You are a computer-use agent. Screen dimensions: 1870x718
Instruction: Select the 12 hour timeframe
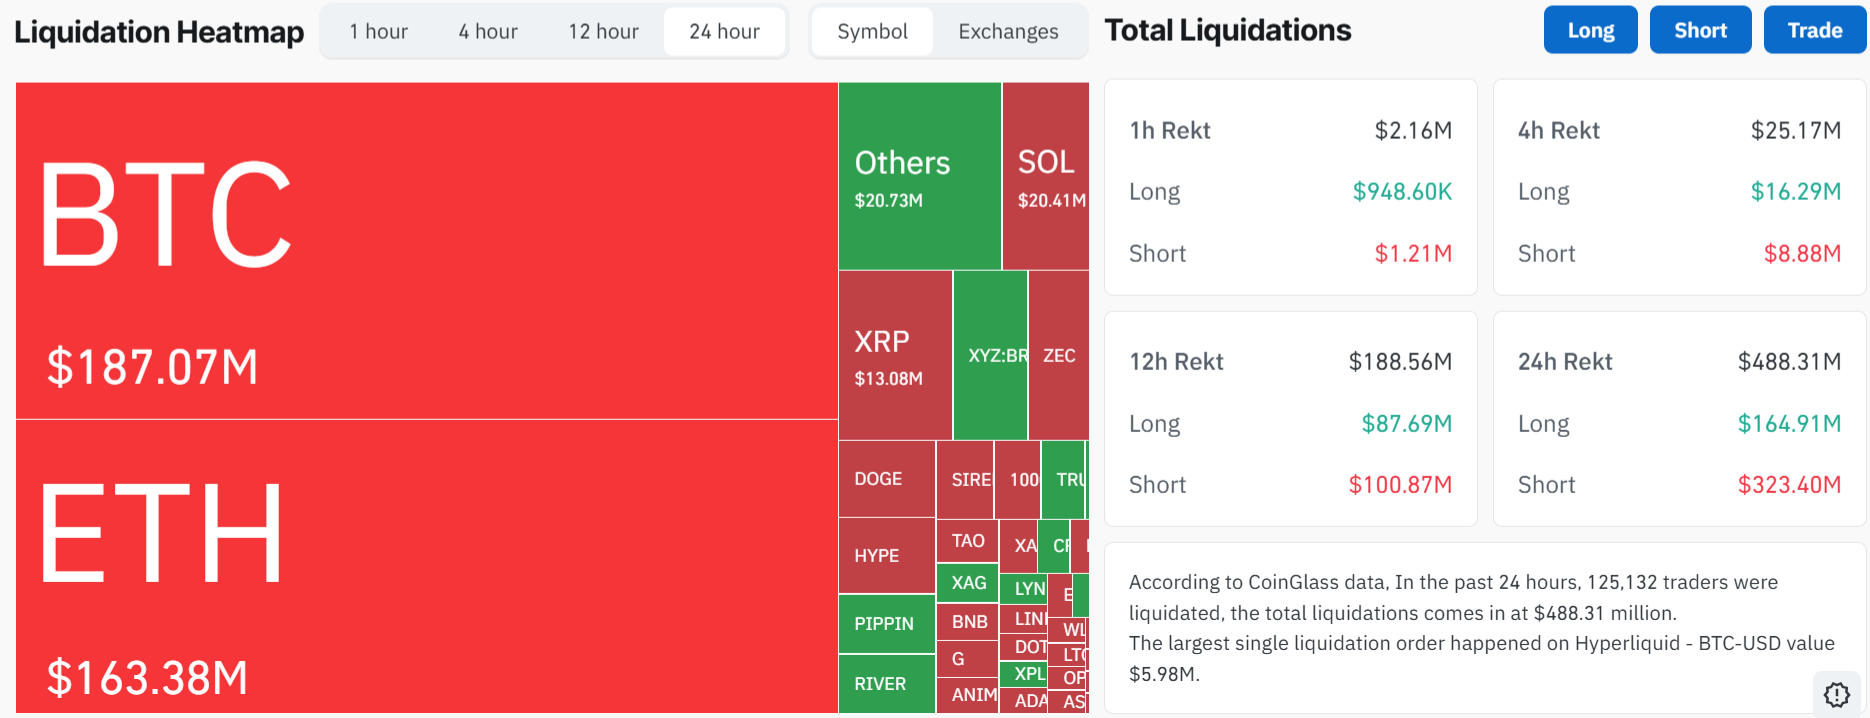[602, 31]
